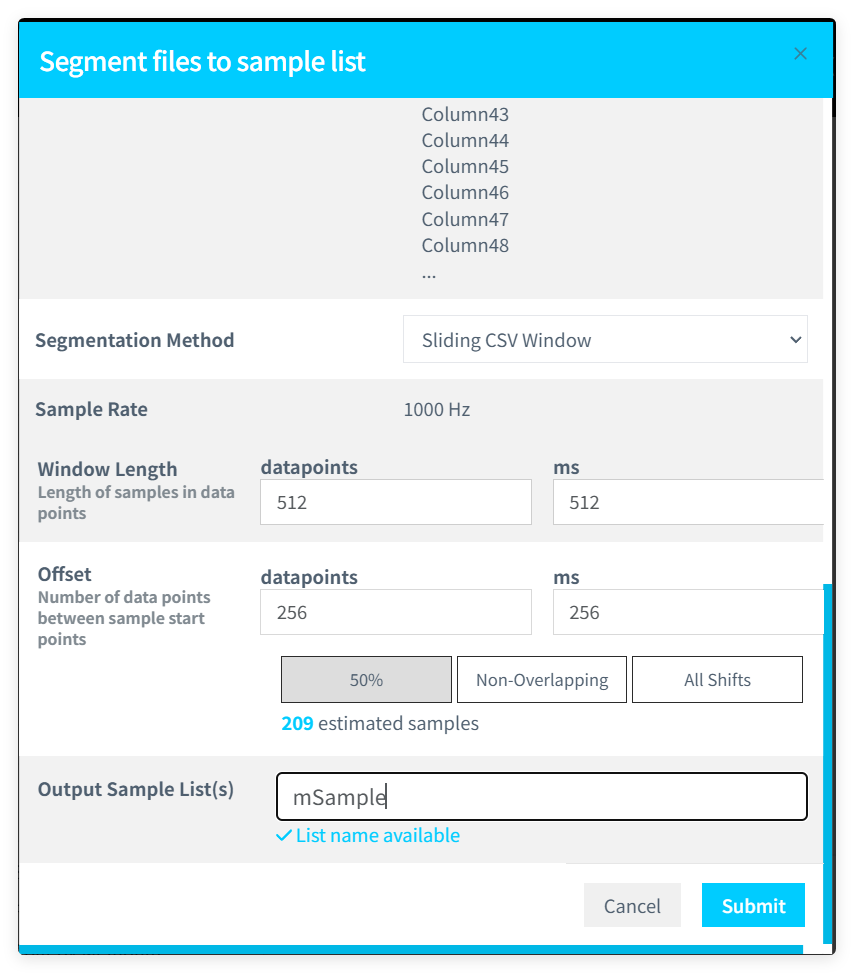854x973 pixels.
Task: Click the blue vertical scrollbar
Action: point(827,763)
